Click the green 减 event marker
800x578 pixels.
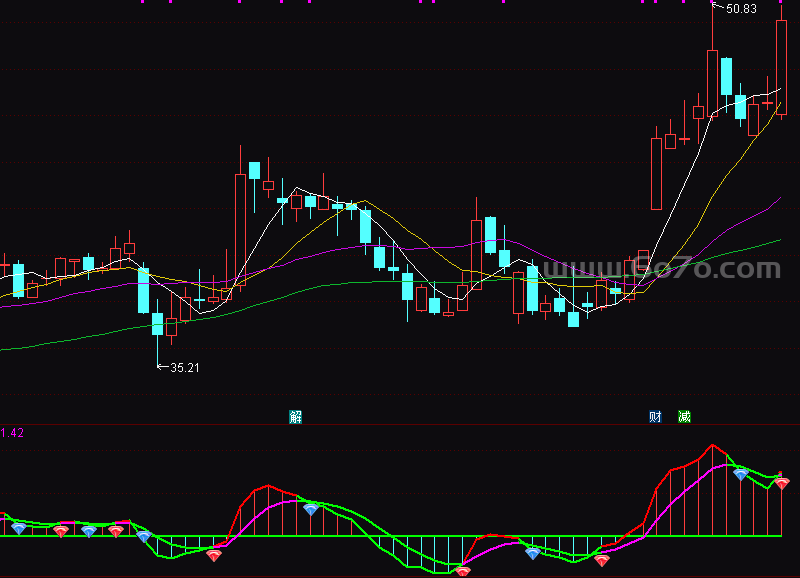click(x=684, y=416)
